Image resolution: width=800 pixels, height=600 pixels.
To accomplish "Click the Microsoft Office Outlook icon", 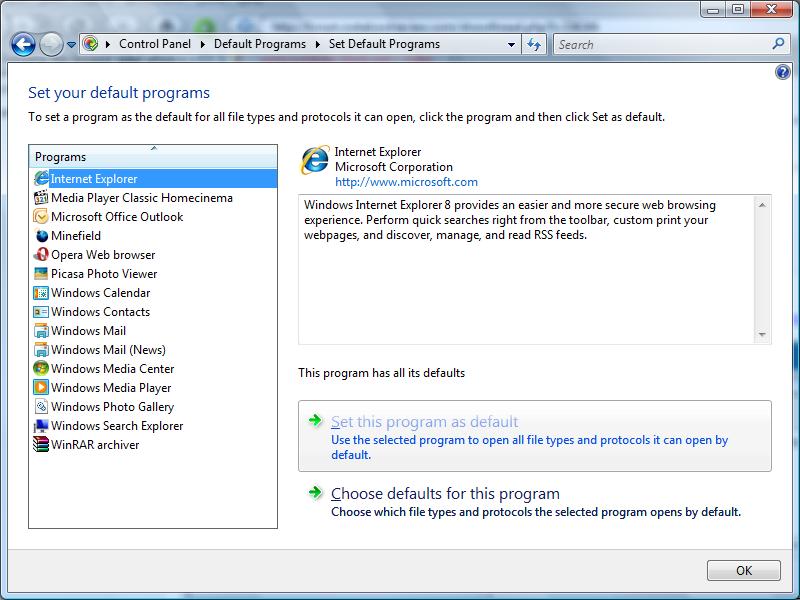I will pyautogui.click(x=41, y=216).
